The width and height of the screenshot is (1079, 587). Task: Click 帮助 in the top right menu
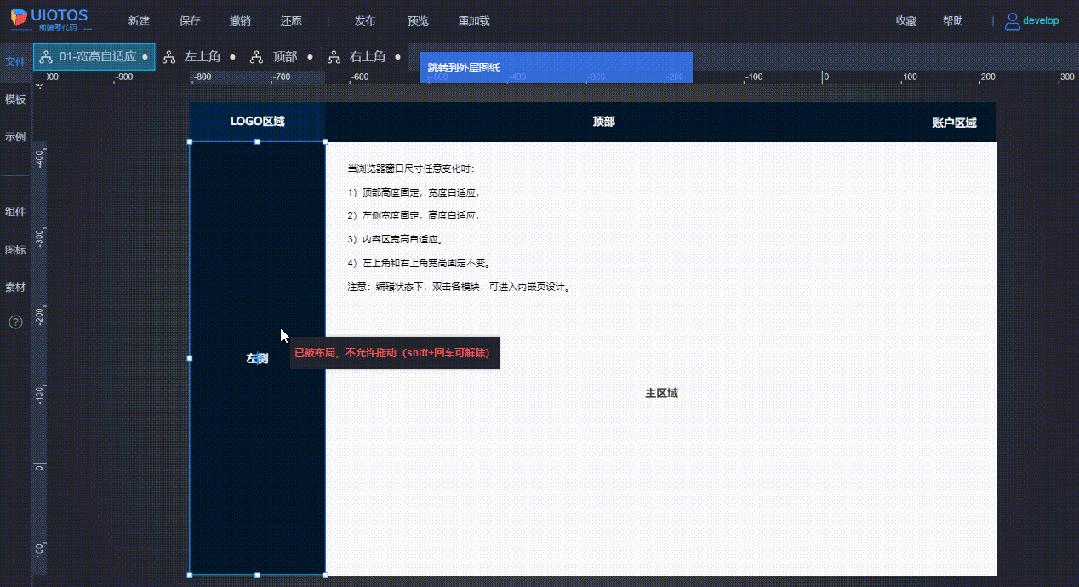pyautogui.click(x=952, y=19)
